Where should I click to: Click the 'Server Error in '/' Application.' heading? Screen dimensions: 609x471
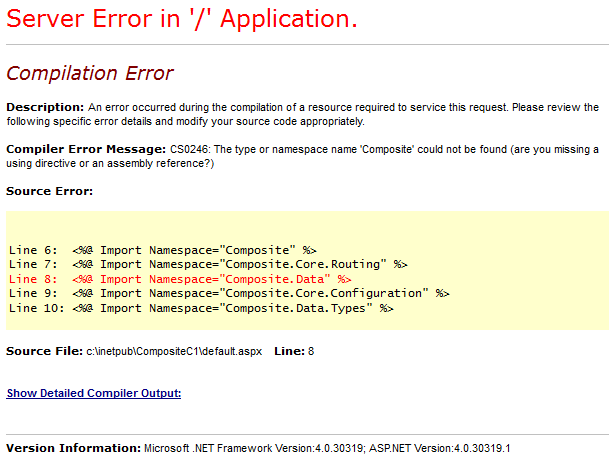coord(182,19)
